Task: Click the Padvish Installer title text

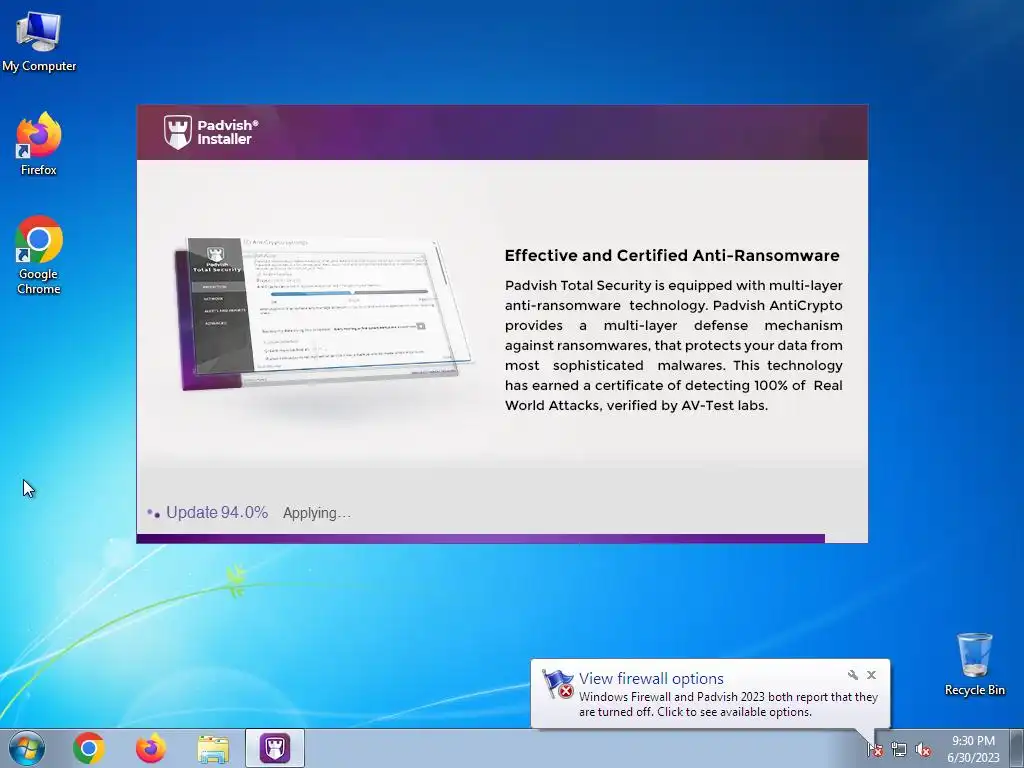Action: [x=228, y=132]
